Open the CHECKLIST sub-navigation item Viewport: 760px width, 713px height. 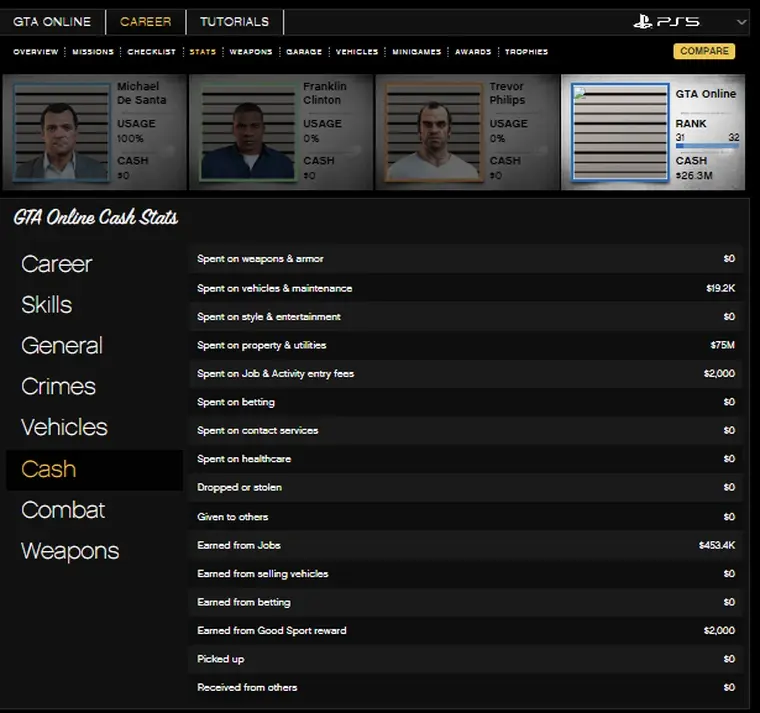[152, 52]
